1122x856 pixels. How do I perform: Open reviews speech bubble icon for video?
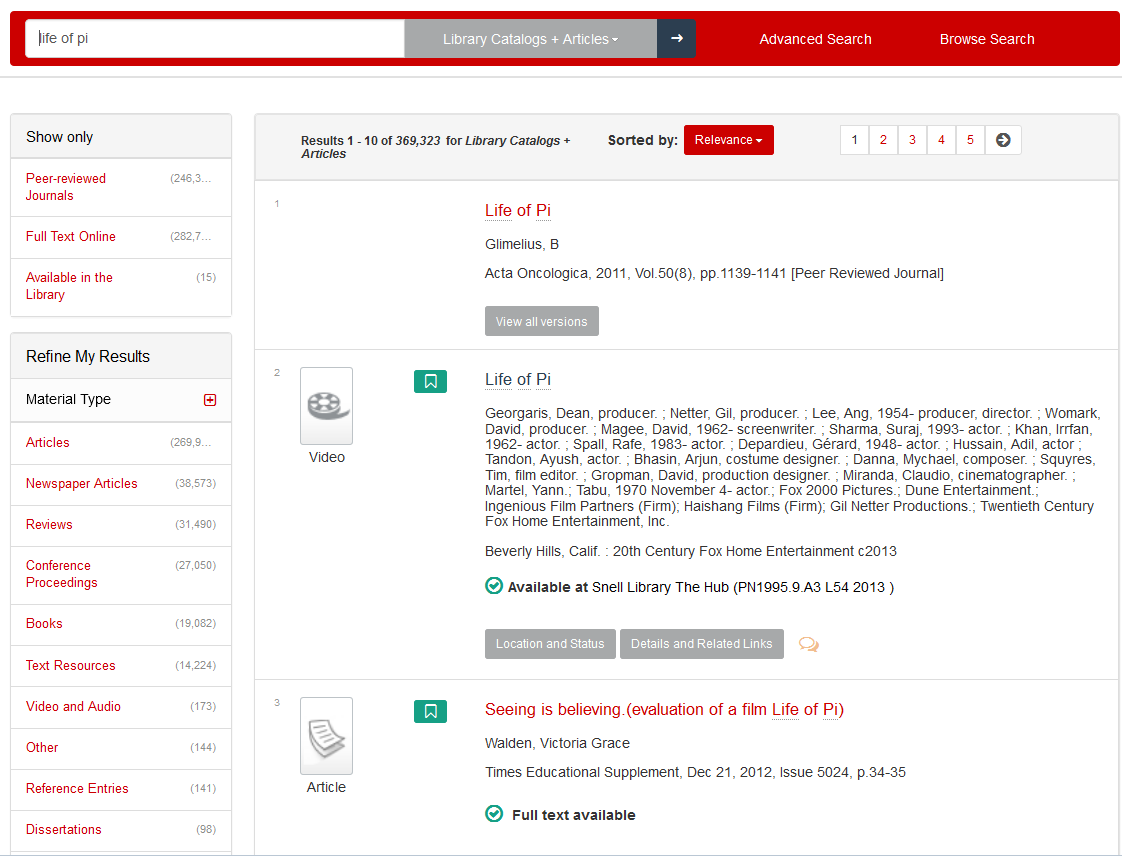(809, 644)
